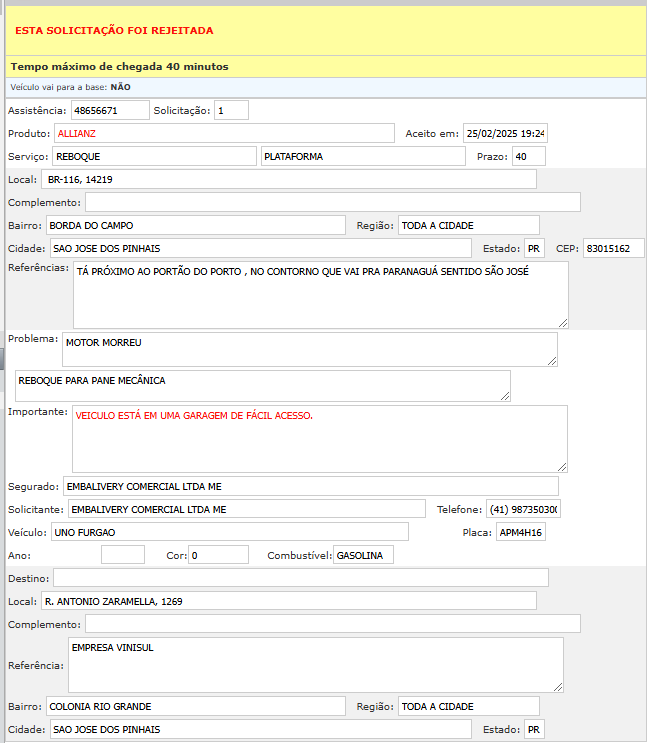Grab the Importante text area resize handle

point(562,467)
